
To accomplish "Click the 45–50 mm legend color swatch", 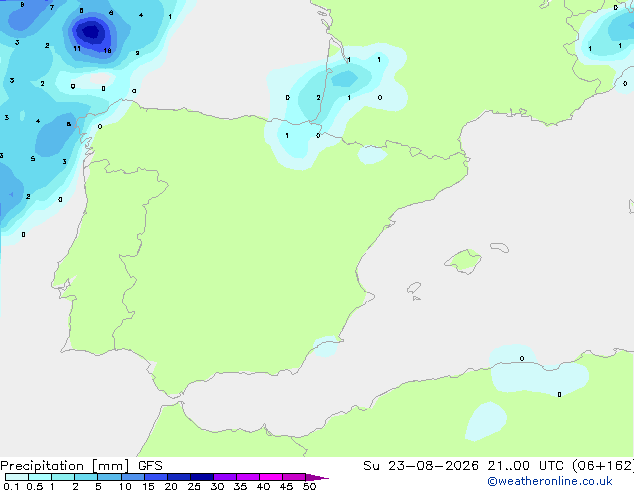I will [294, 477].
